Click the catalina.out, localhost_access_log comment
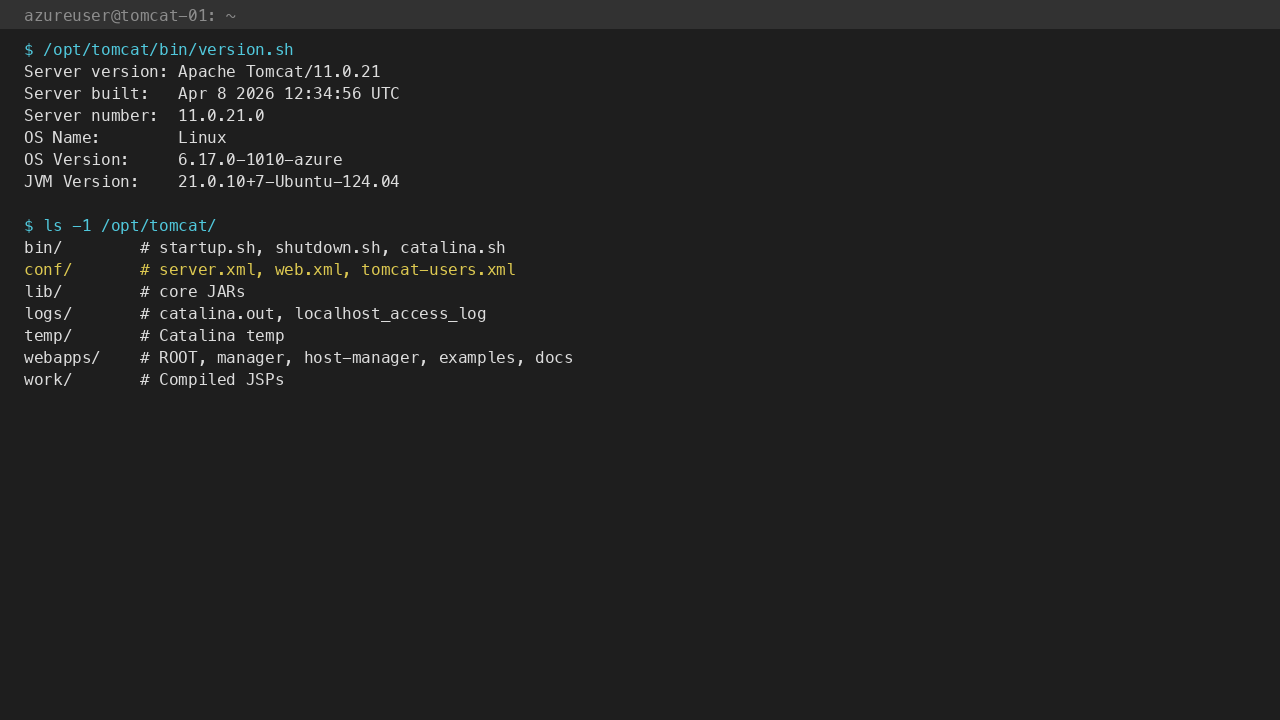 coord(313,314)
